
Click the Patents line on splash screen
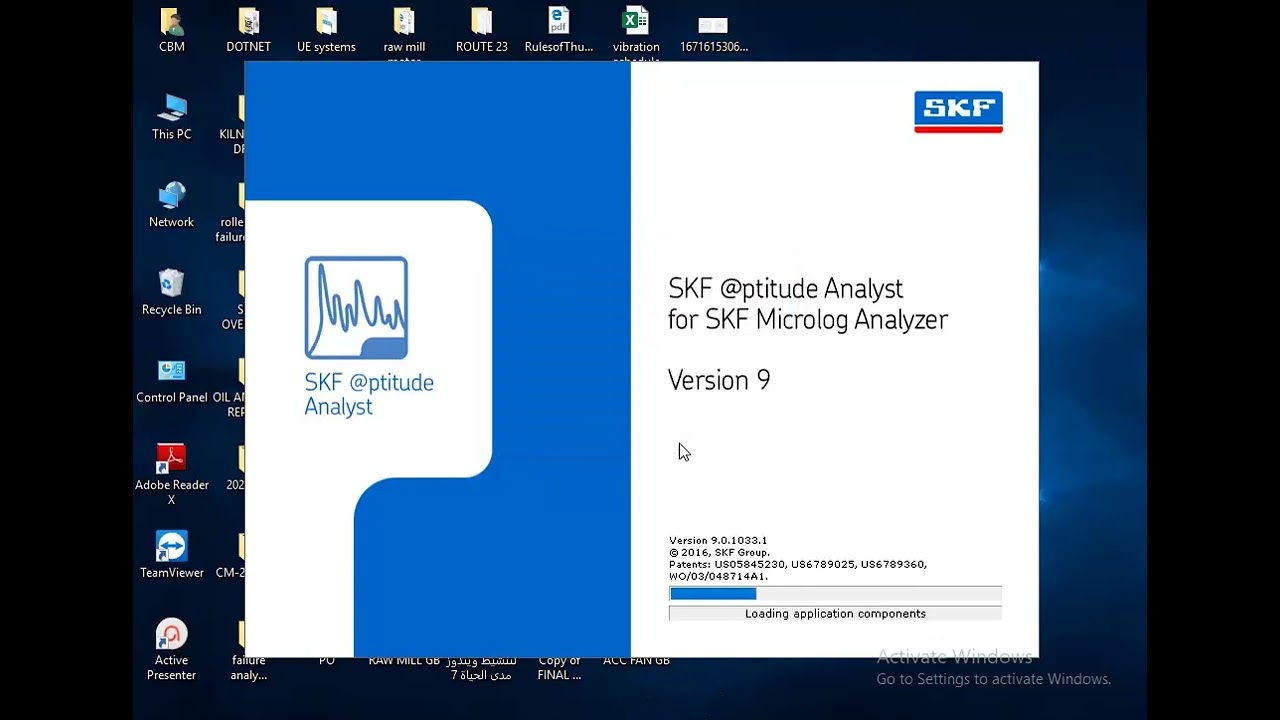pos(798,570)
